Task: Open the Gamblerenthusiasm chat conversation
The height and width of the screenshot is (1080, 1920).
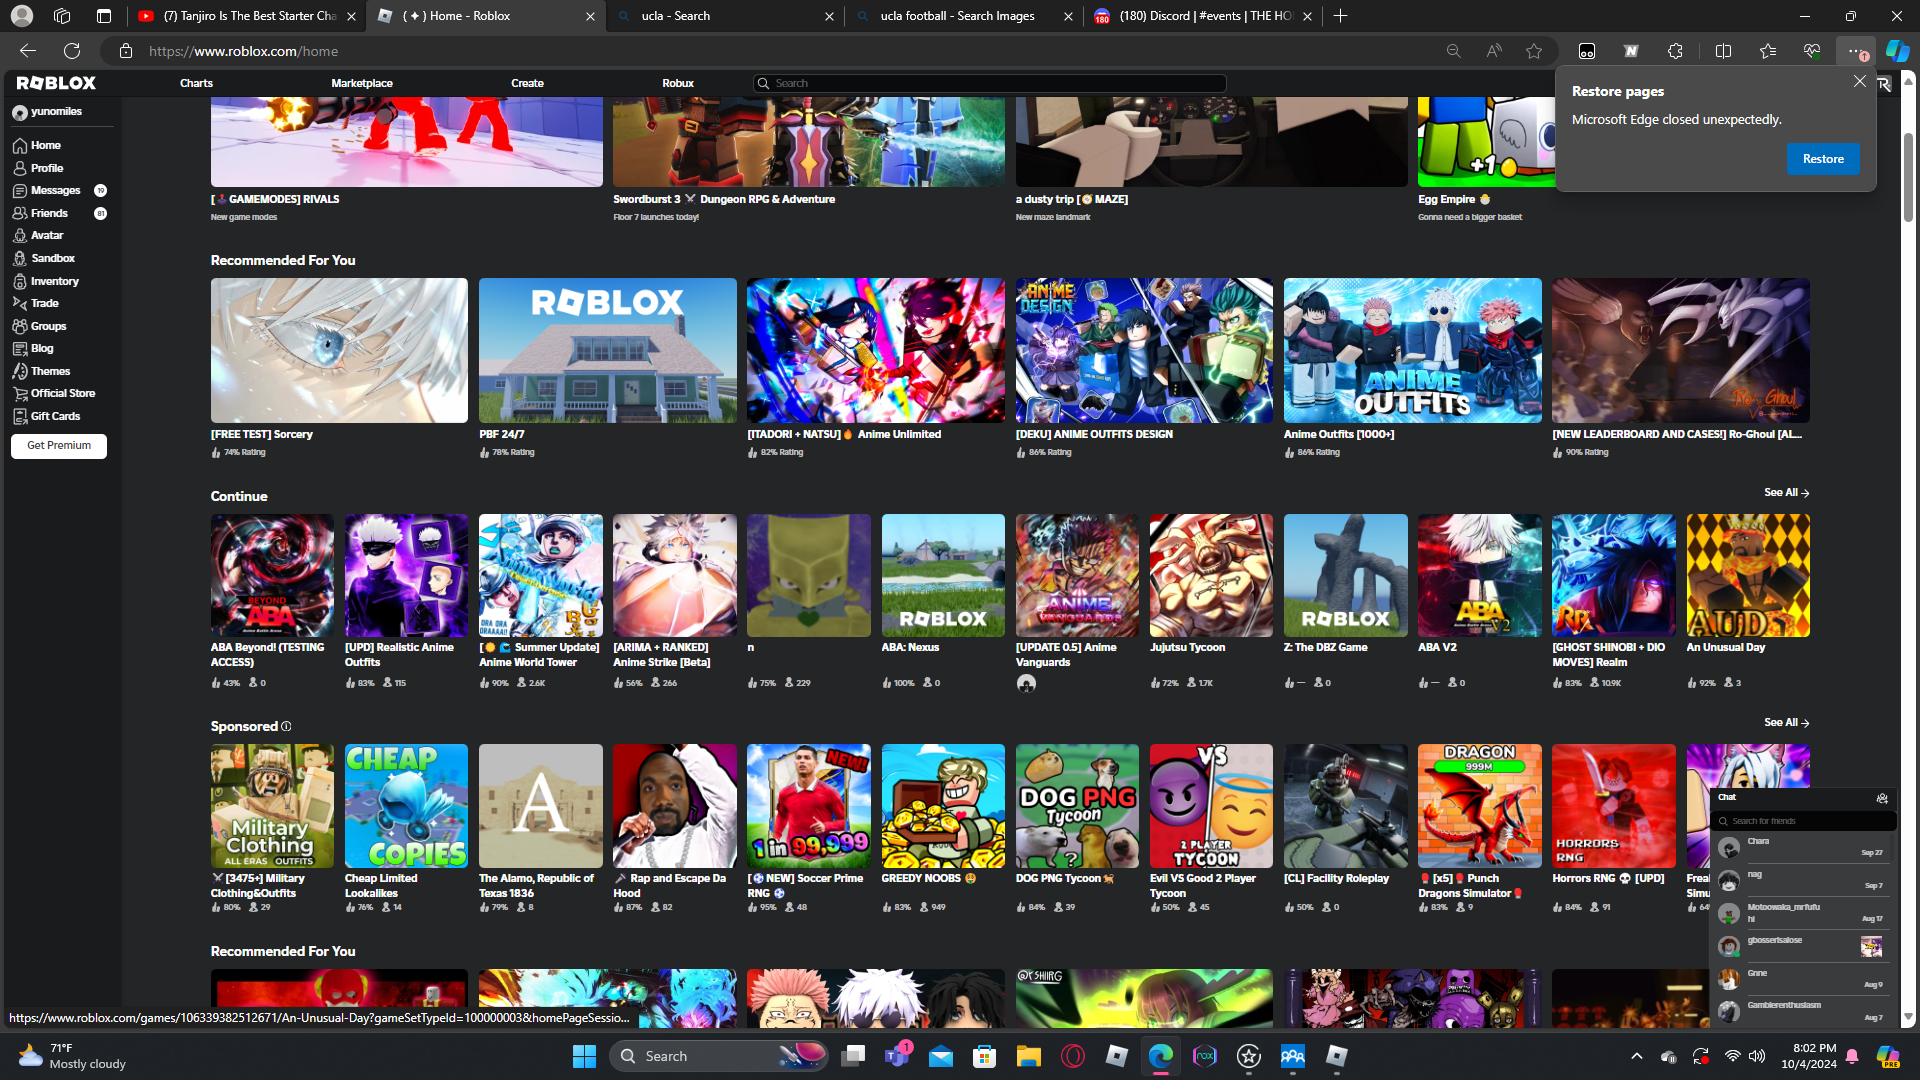Action: click(x=1802, y=1011)
